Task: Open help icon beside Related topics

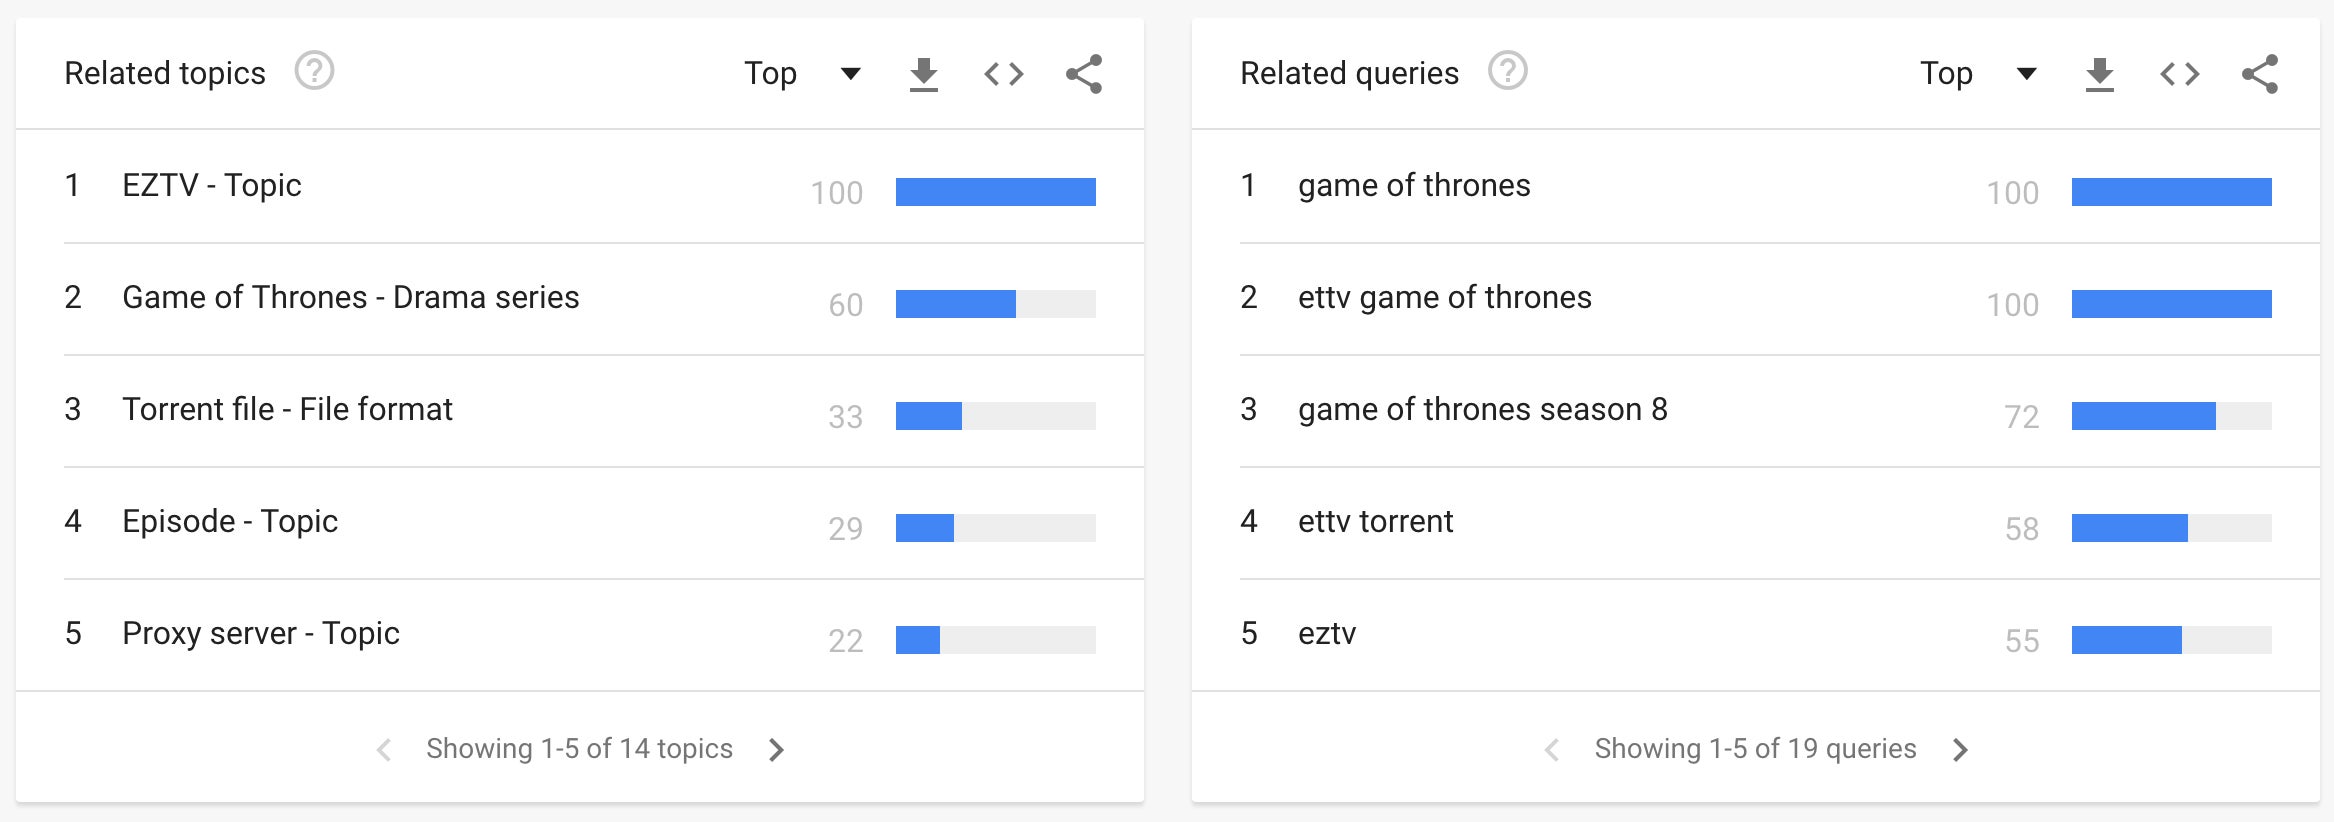Action: (314, 72)
